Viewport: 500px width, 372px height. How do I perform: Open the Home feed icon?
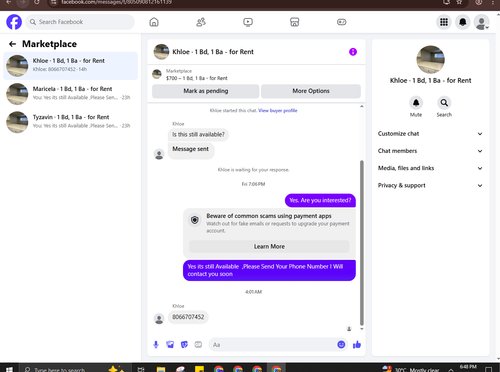[154, 22]
